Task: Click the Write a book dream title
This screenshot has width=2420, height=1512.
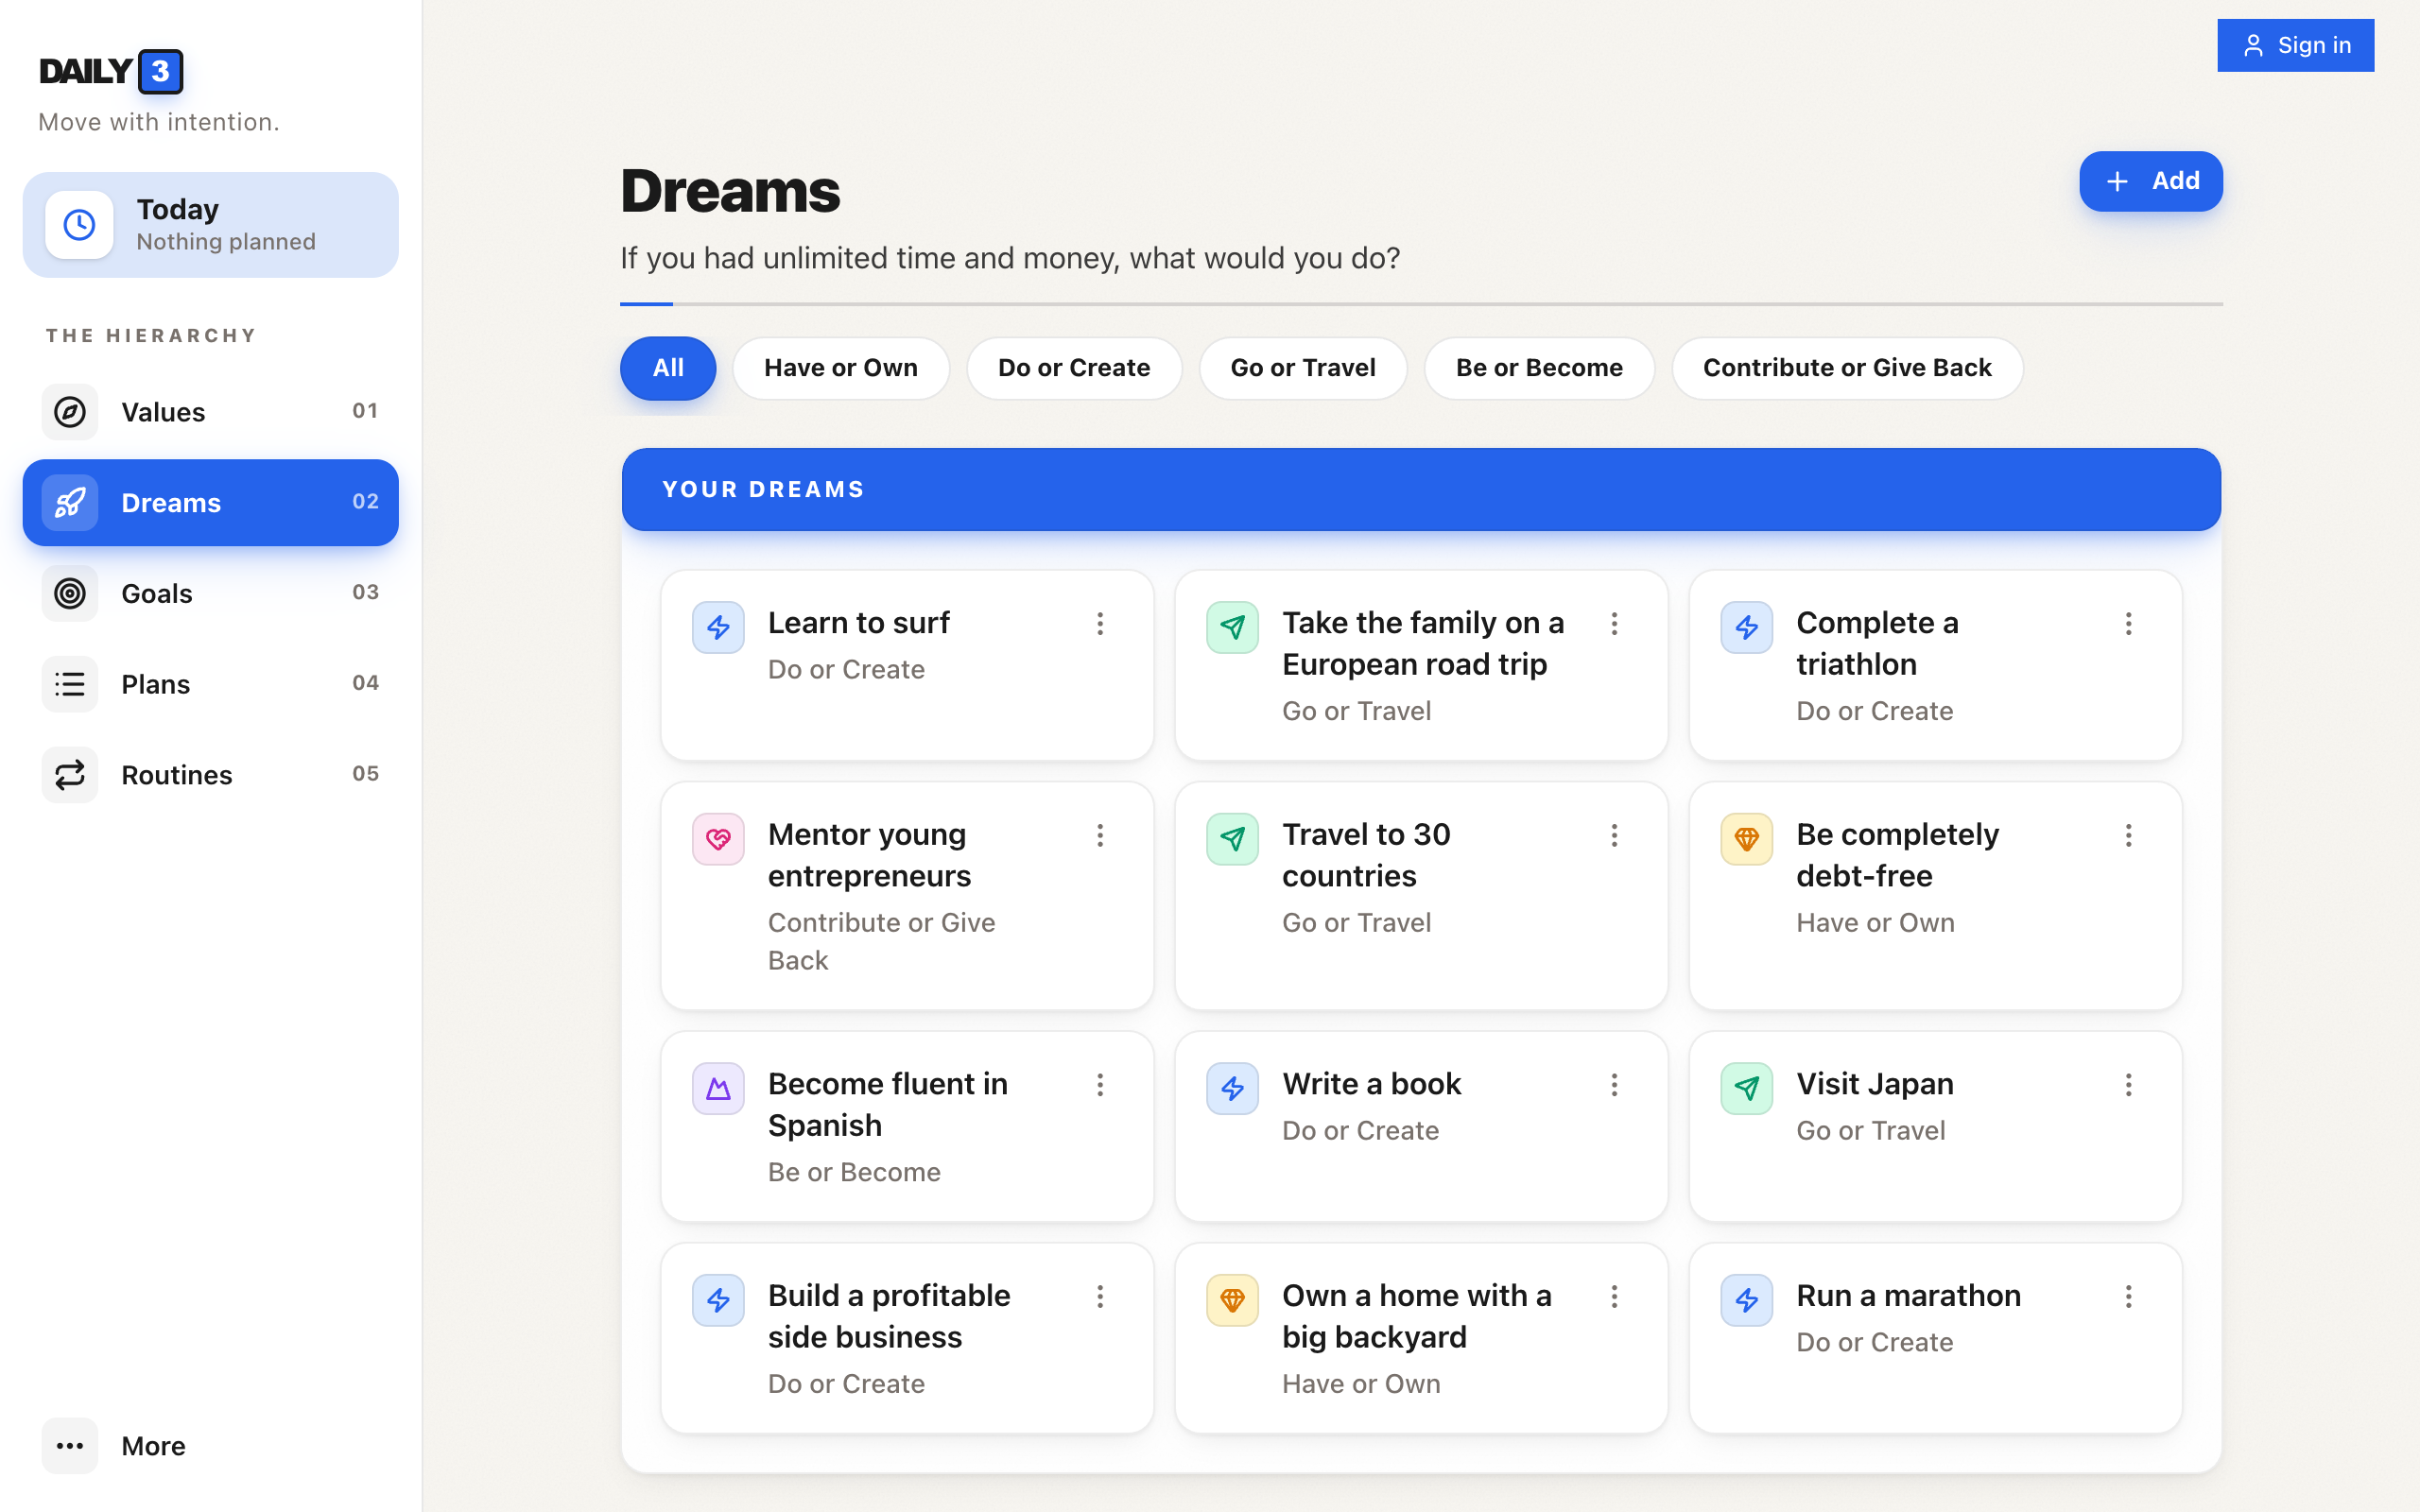Action: coord(1371,1084)
